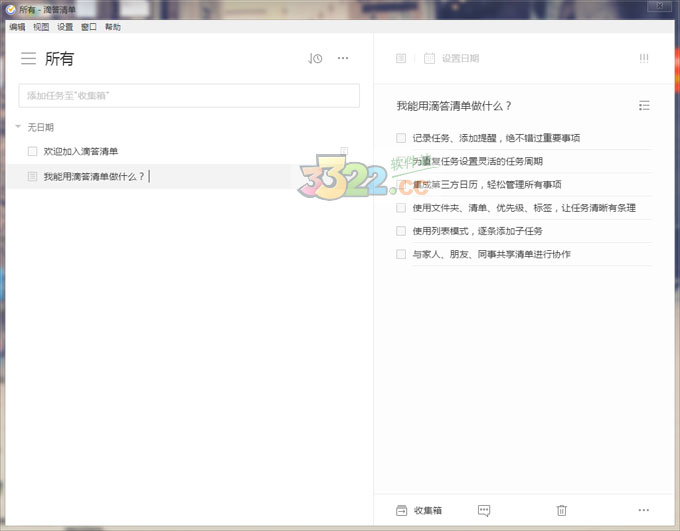Click the 收集箱 move-to-list icon
This screenshot has height=531, width=680.
[402, 511]
